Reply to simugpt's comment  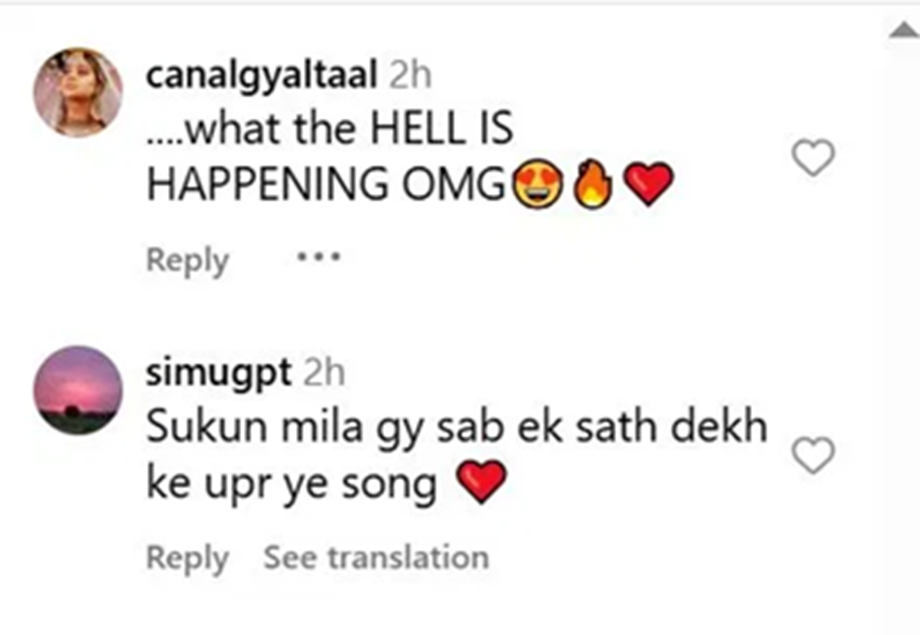[x=187, y=558]
